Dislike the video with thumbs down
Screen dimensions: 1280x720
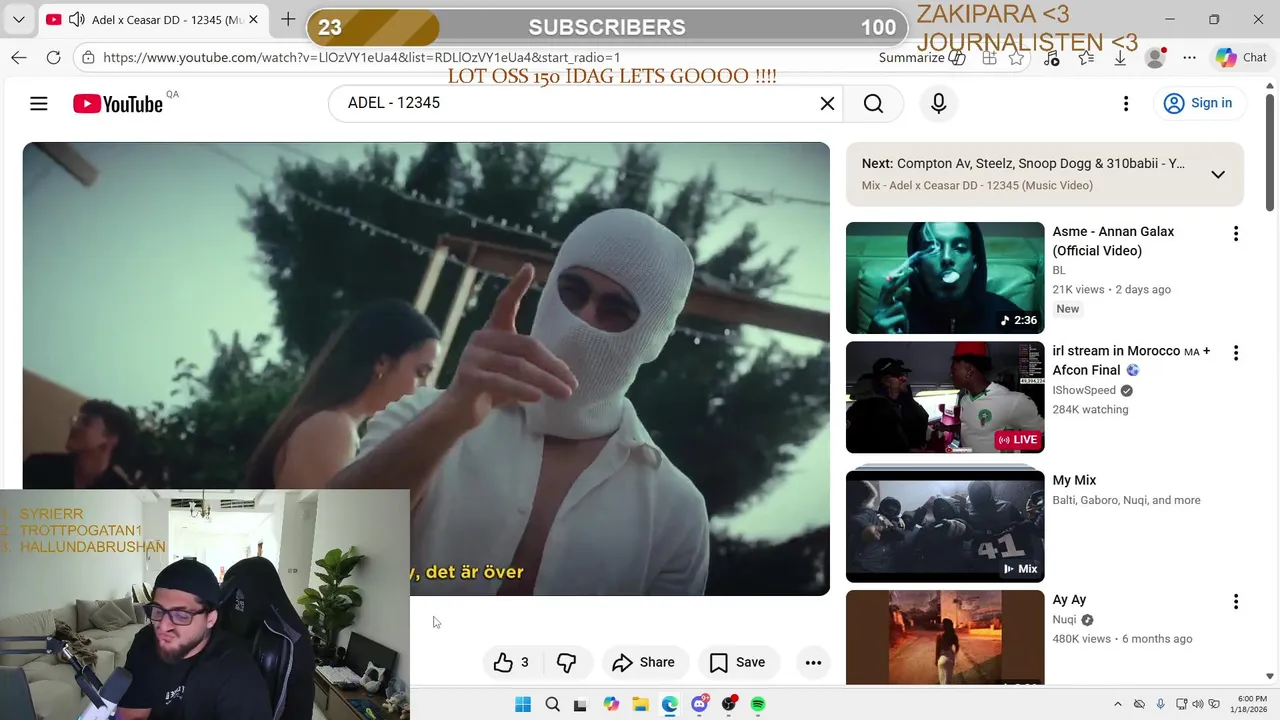pyautogui.click(x=566, y=662)
